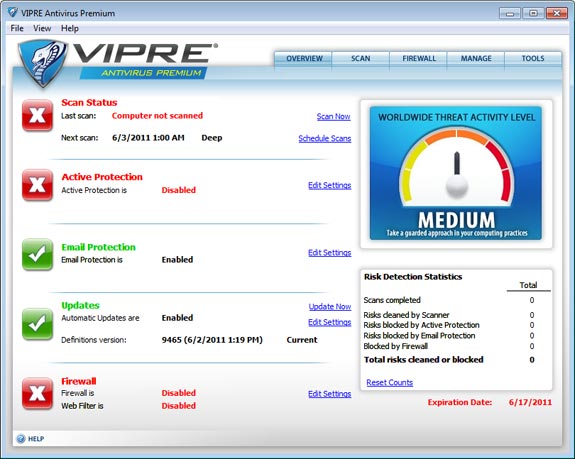Viewport: 575px width, 459px height.
Task: Click the title bar VIPRE app icon
Action: 12,12
